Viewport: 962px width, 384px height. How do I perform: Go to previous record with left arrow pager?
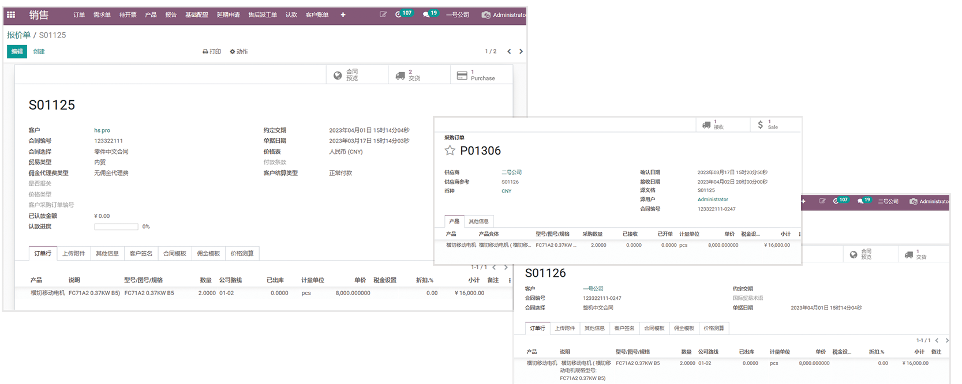point(509,52)
